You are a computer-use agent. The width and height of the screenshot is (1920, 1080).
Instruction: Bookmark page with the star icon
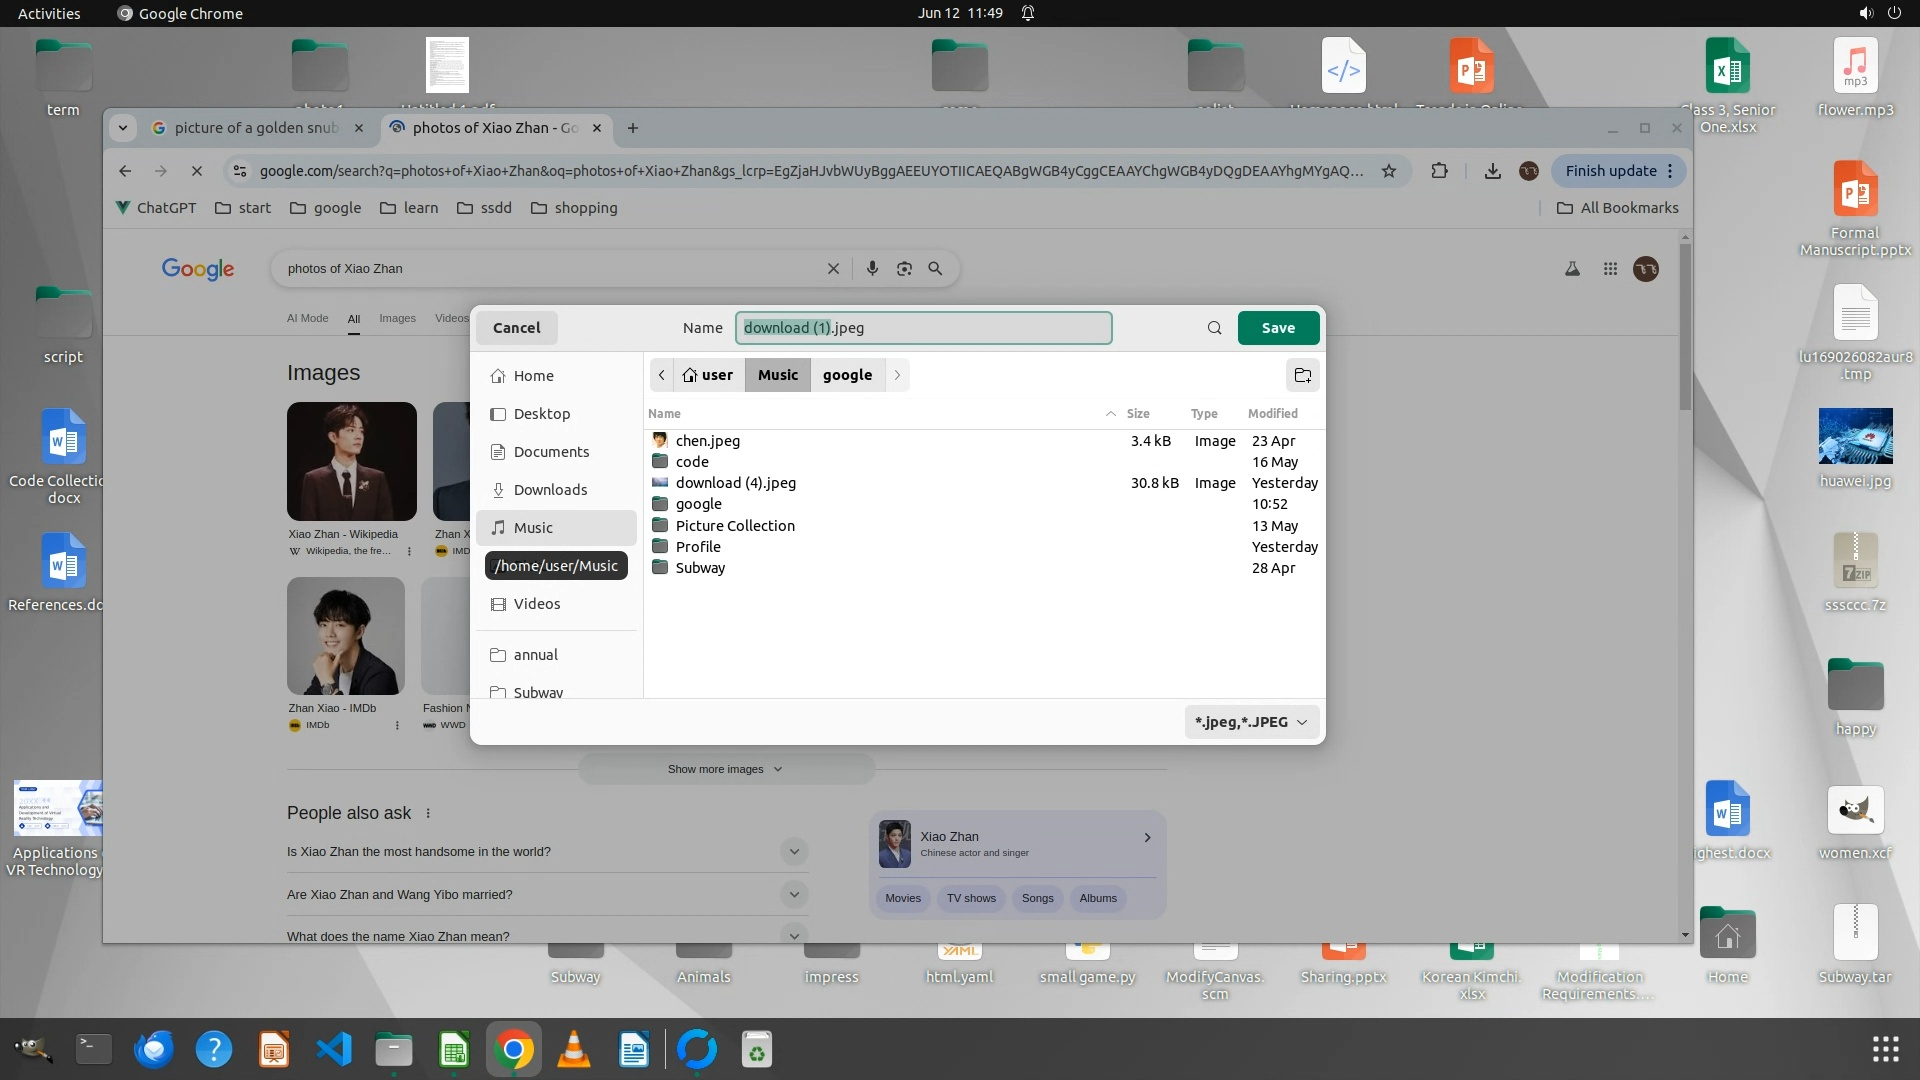point(1389,171)
